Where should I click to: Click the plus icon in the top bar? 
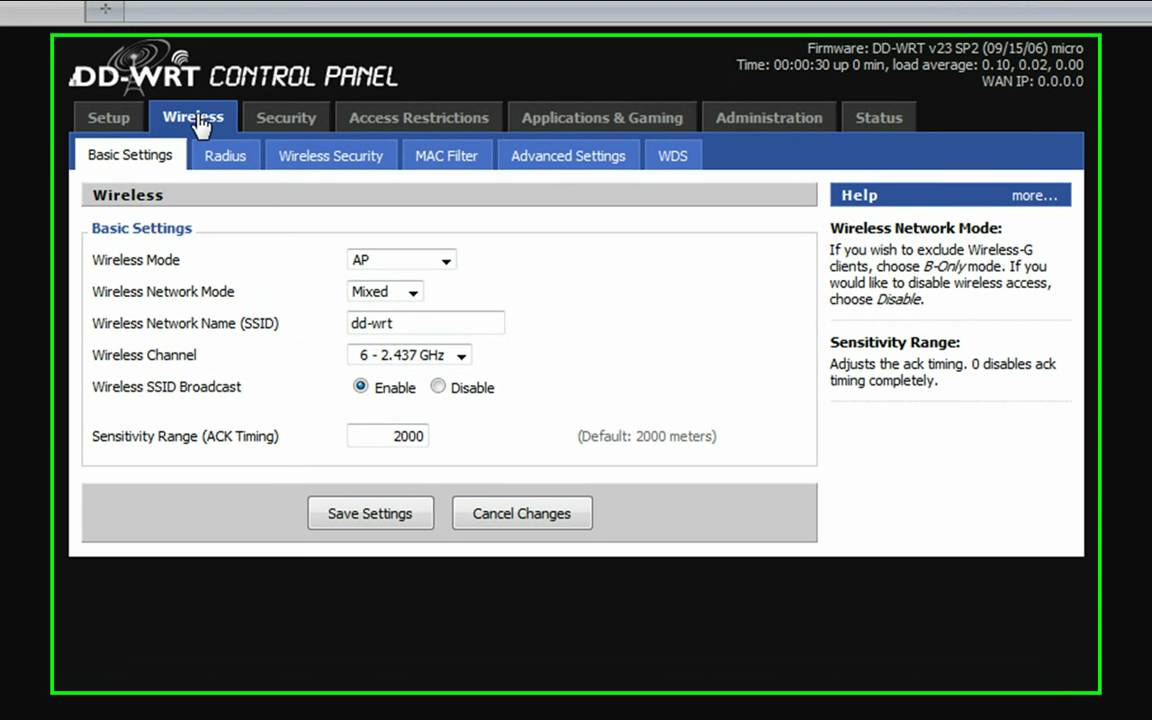105,10
